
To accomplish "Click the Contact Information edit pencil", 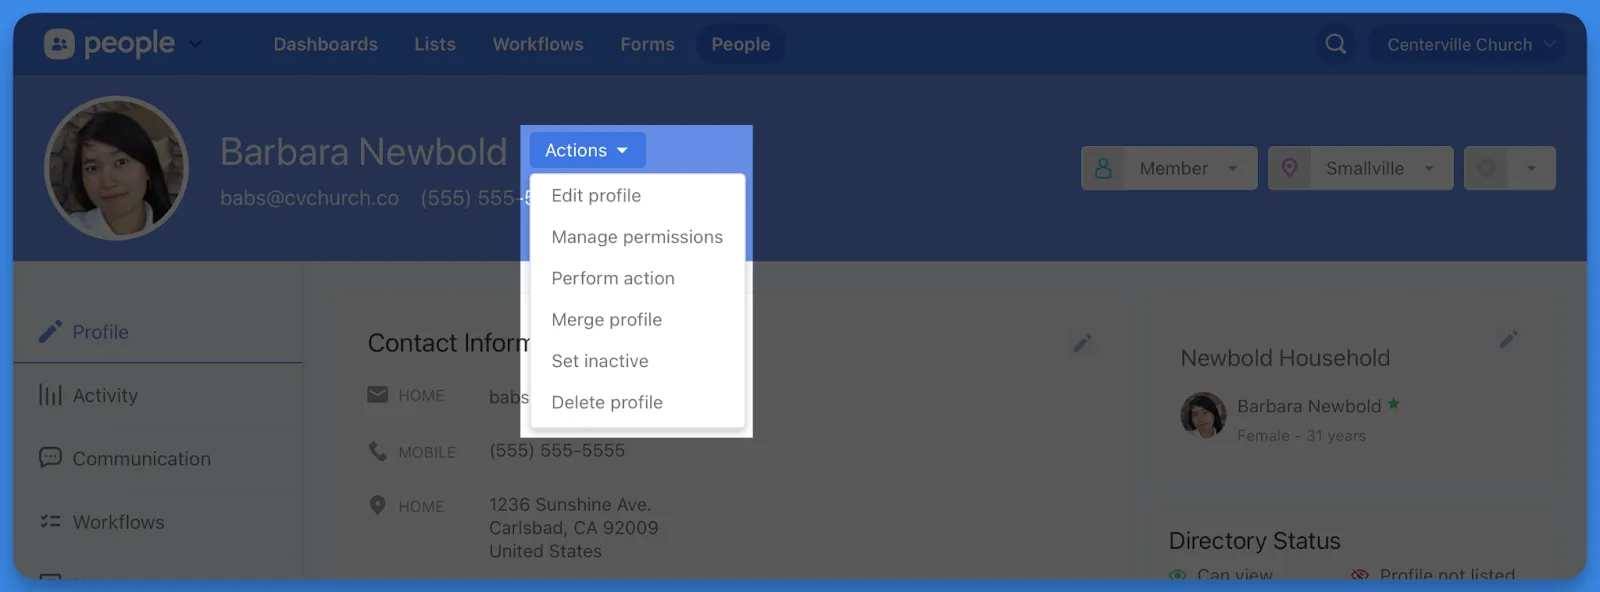I will (x=1082, y=343).
